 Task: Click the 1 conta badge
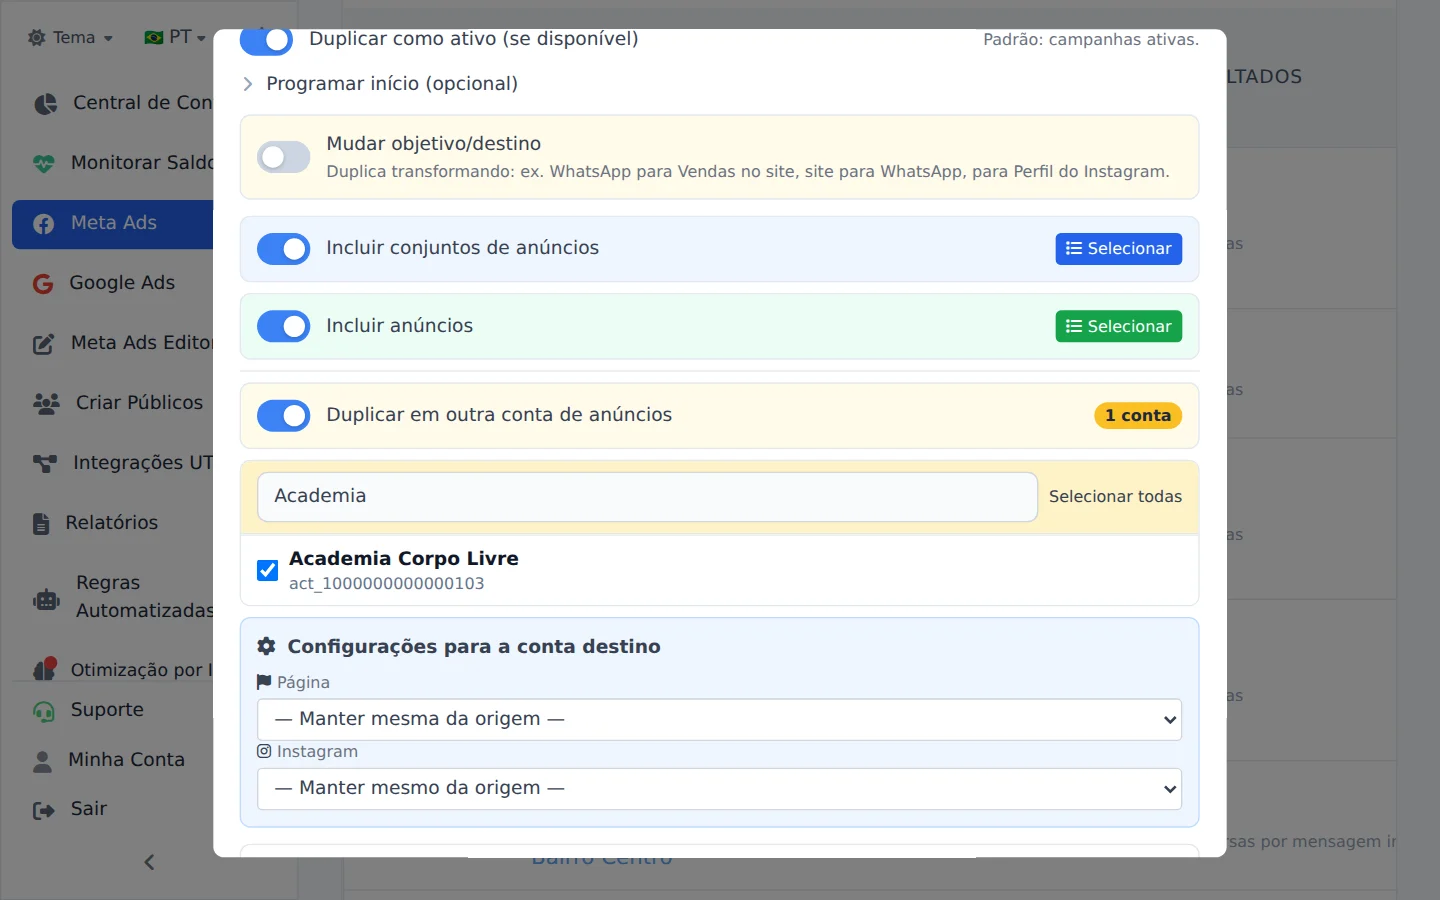click(1138, 416)
